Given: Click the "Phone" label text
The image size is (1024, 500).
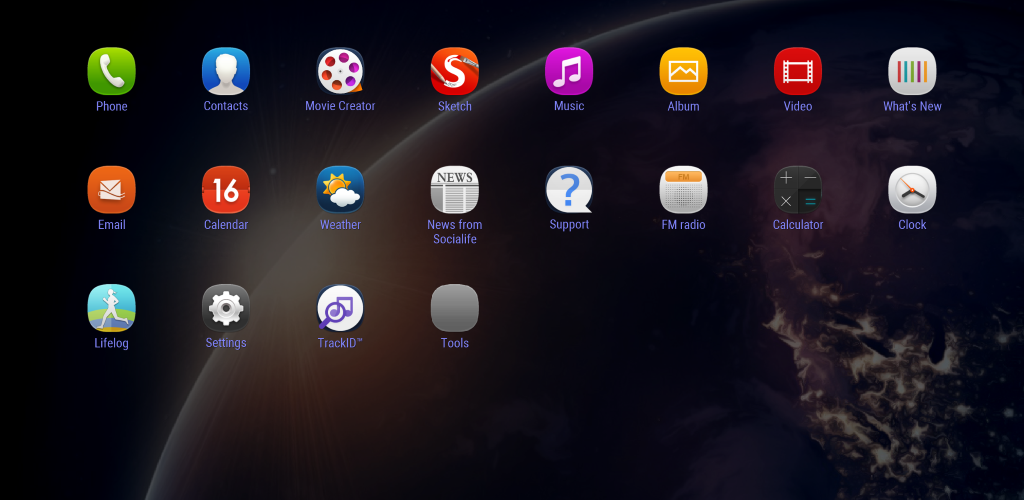Looking at the screenshot, I should 112,106.
